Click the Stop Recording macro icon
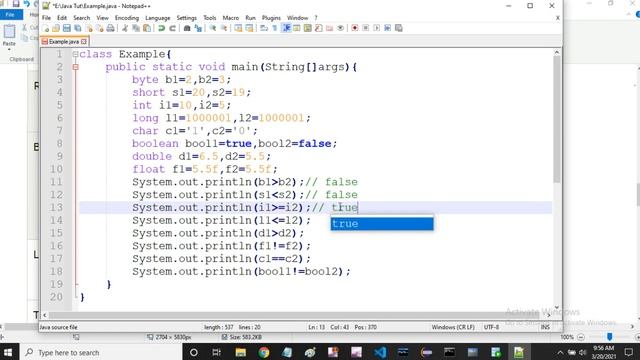Screen dimensions: 640x360 pyautogui.click(x=366, y=28)
